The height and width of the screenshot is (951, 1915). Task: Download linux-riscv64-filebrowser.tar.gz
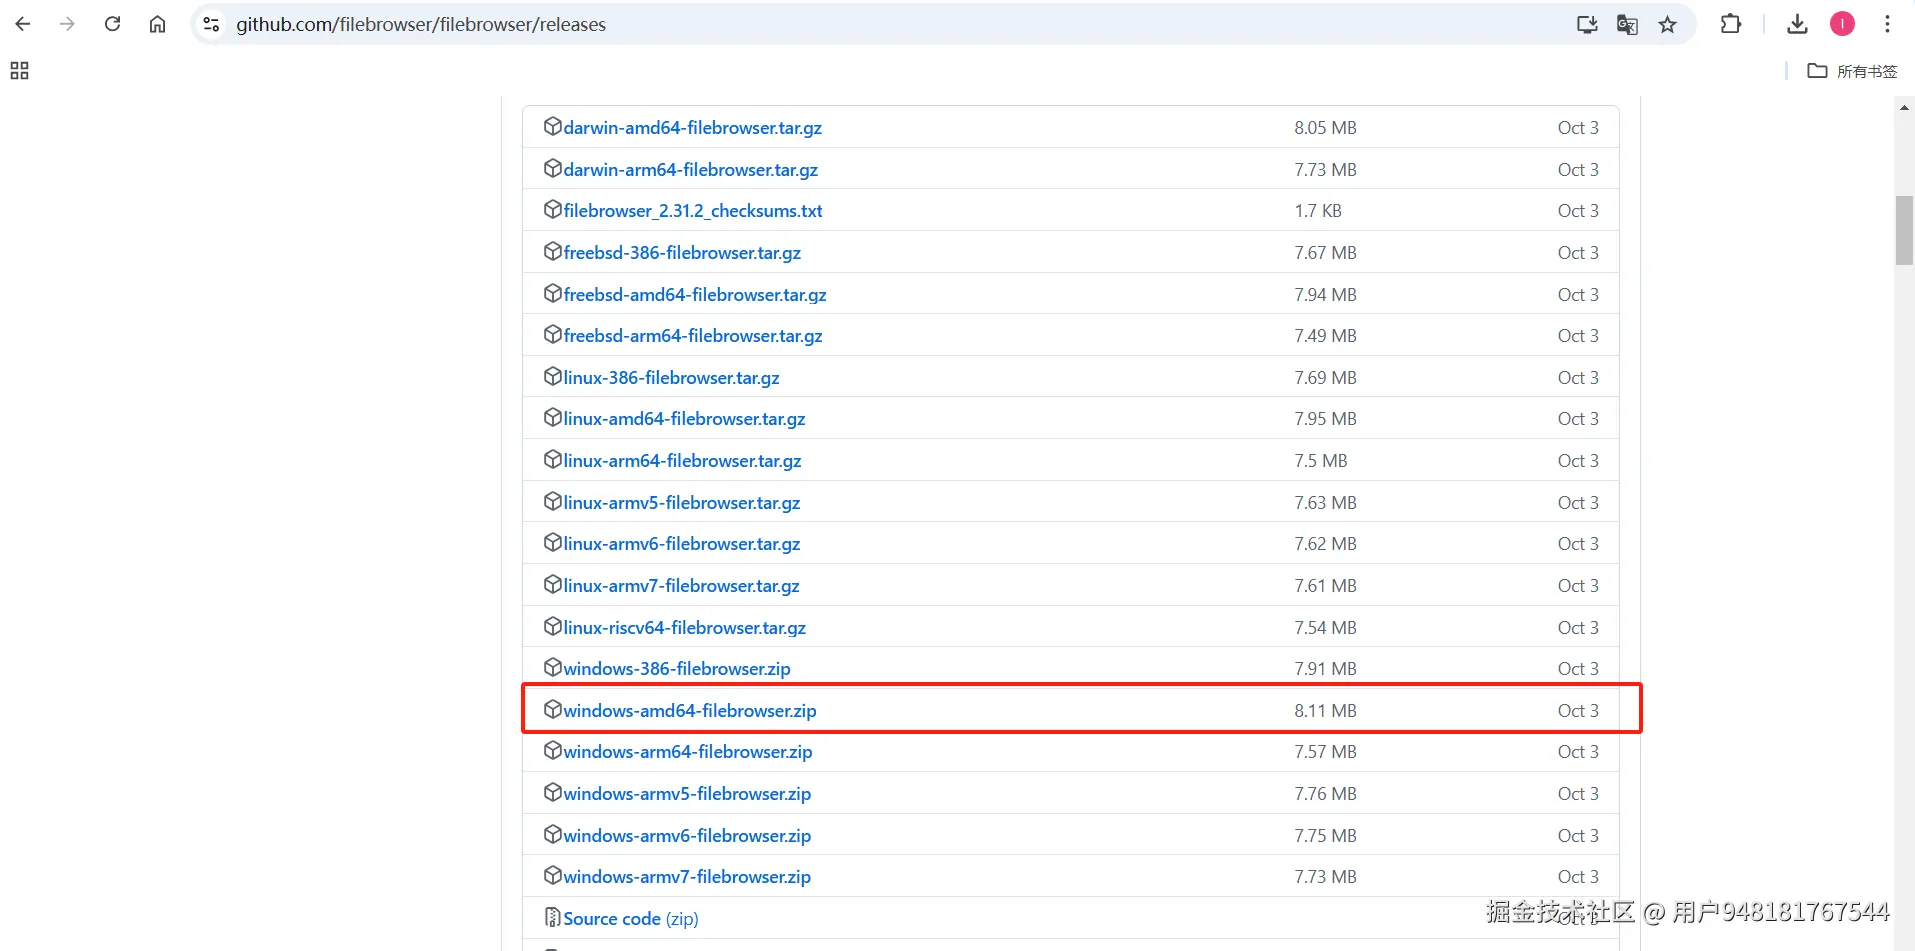click(x=684, y=628)
